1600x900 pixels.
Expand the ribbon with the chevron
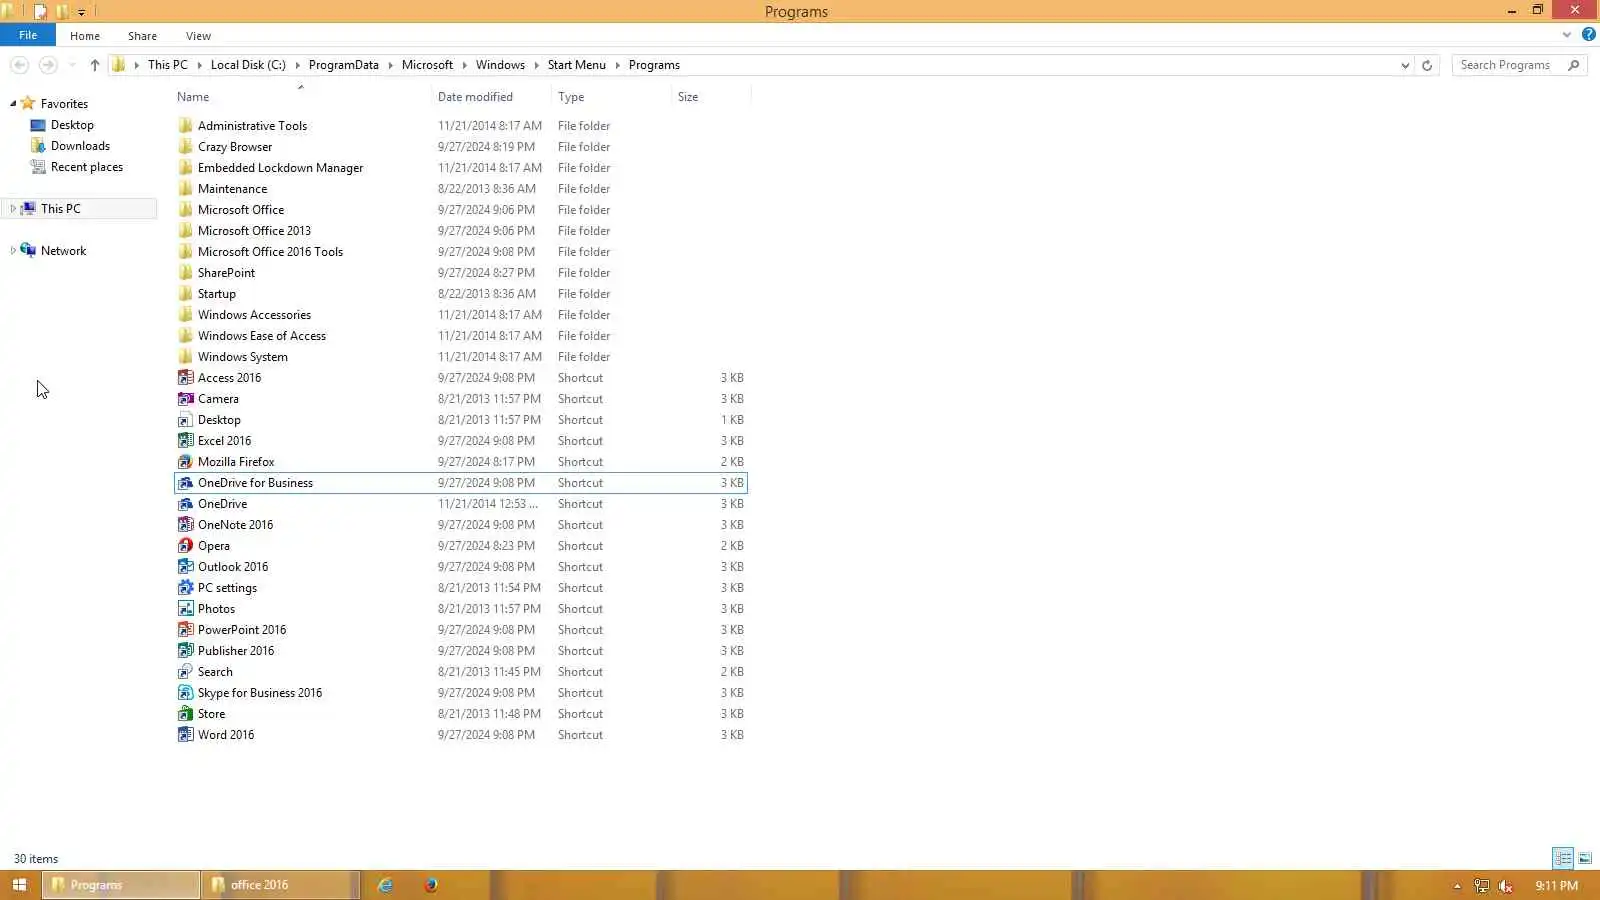pos(1567,35)
